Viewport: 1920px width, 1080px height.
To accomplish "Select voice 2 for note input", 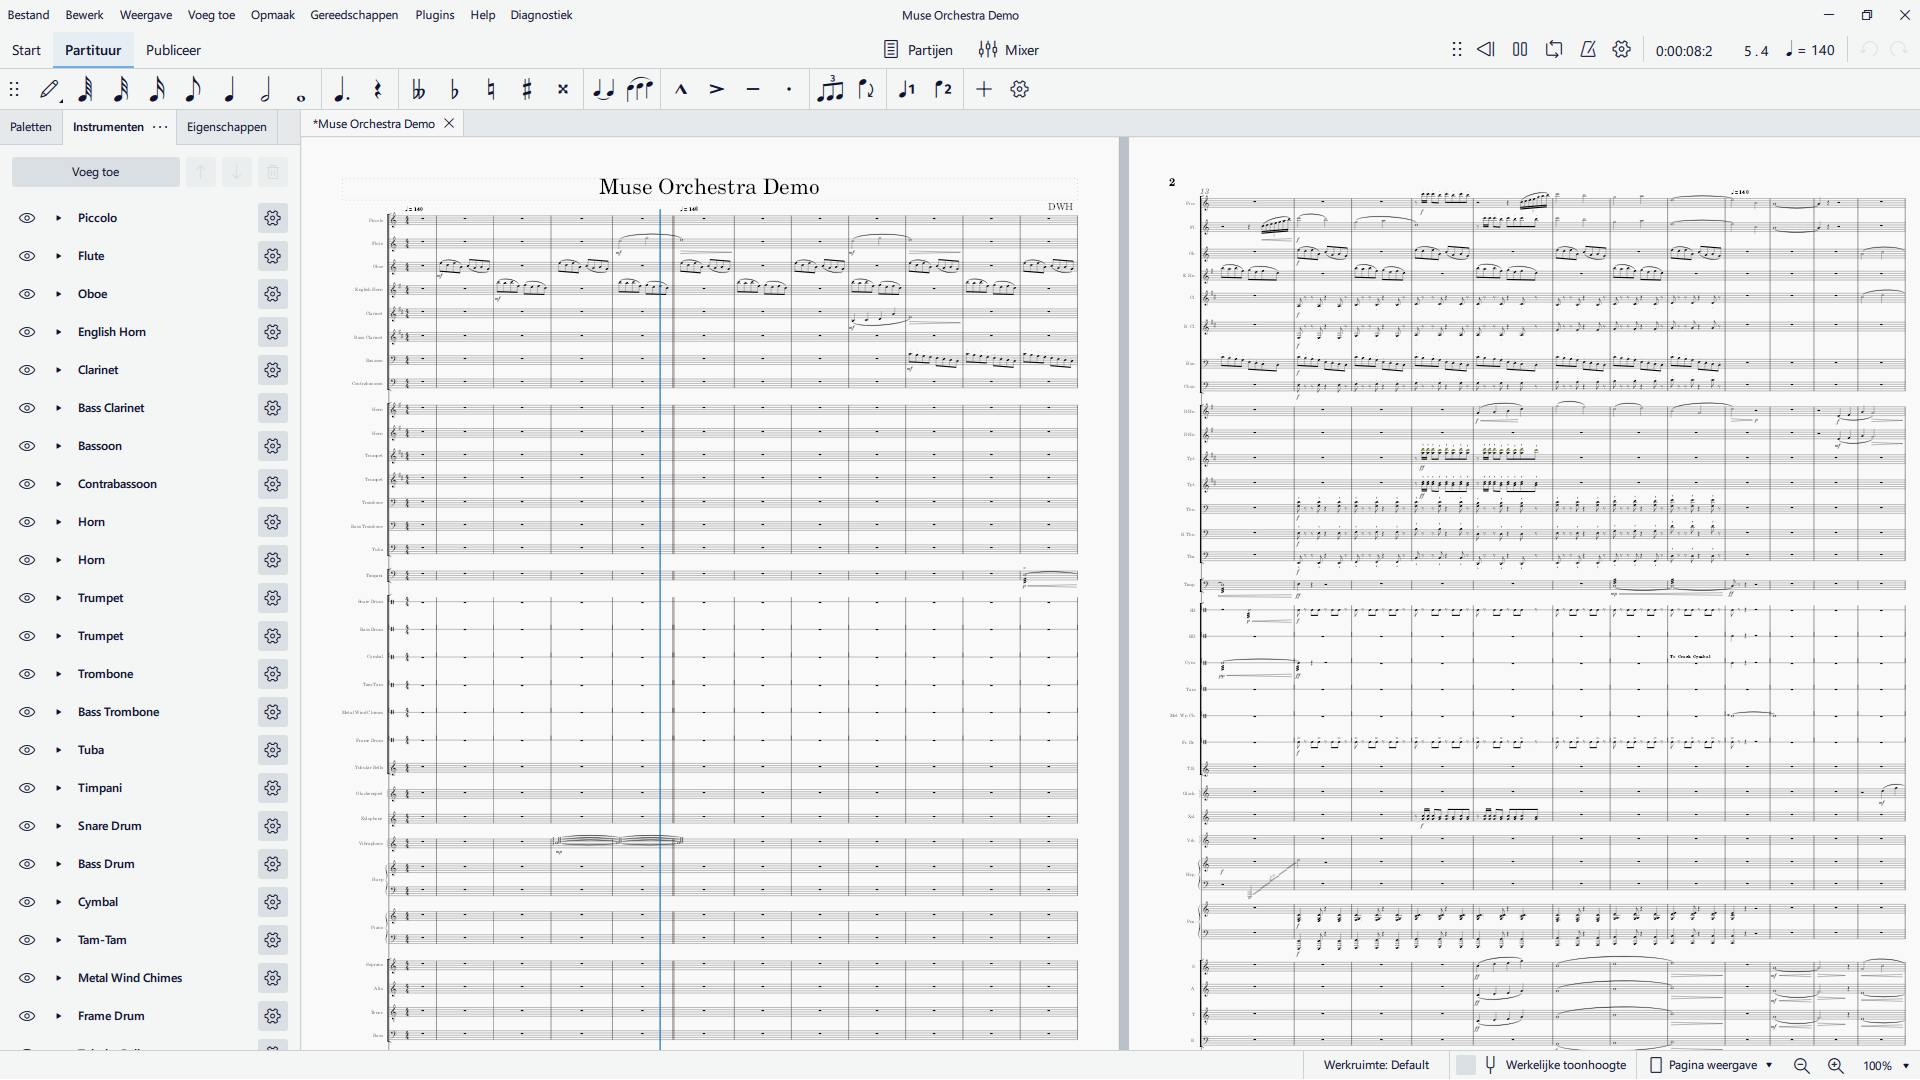I will [x=943, y=90].
